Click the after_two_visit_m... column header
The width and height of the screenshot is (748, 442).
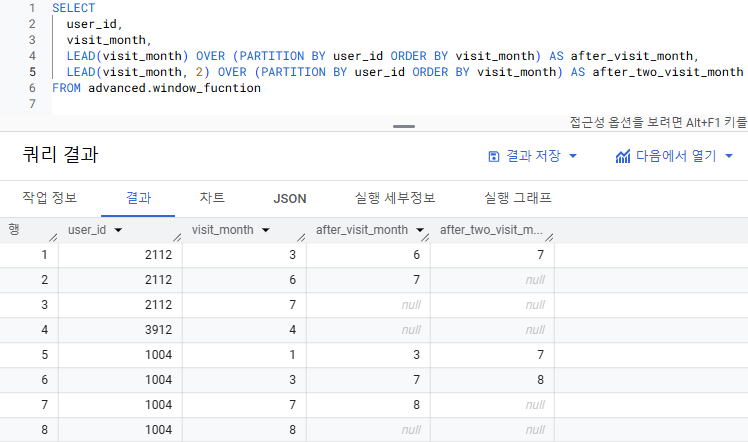point(491,230)
